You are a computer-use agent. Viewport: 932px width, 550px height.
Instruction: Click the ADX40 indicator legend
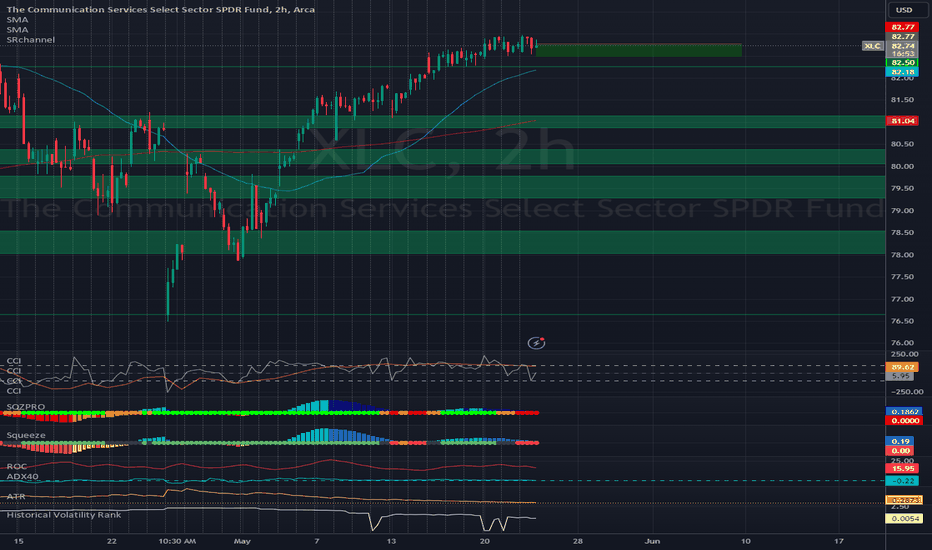[x=23, y=476]
